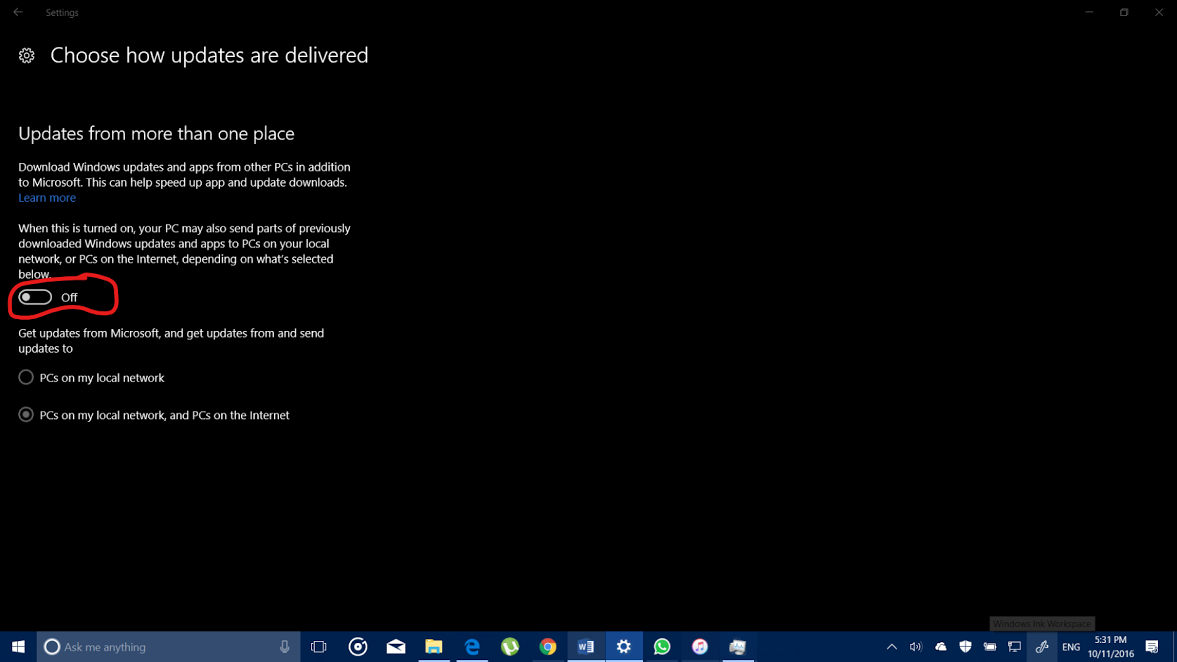
Task: Select PCs on my local network option
Action: click(26, 377)
